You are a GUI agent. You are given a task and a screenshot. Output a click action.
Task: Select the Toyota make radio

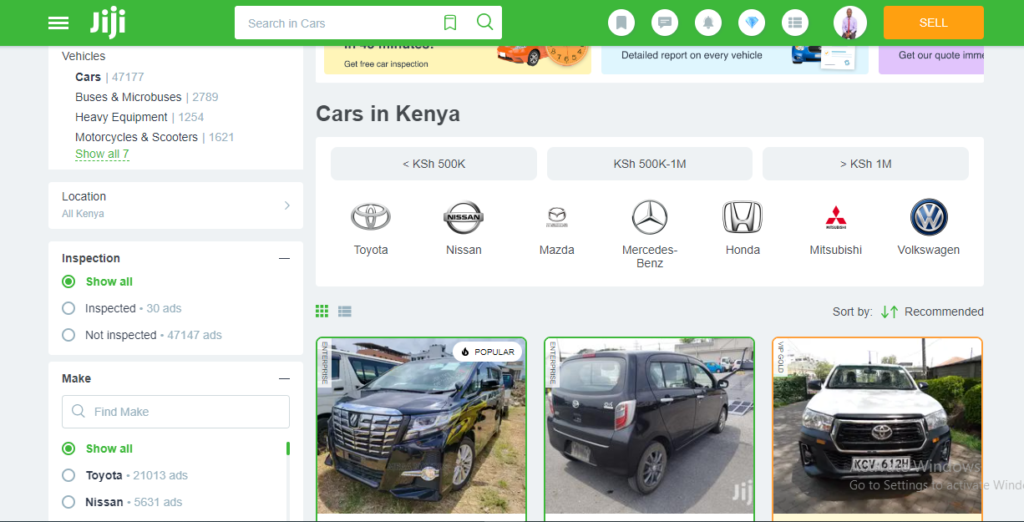tap(69, 476)
